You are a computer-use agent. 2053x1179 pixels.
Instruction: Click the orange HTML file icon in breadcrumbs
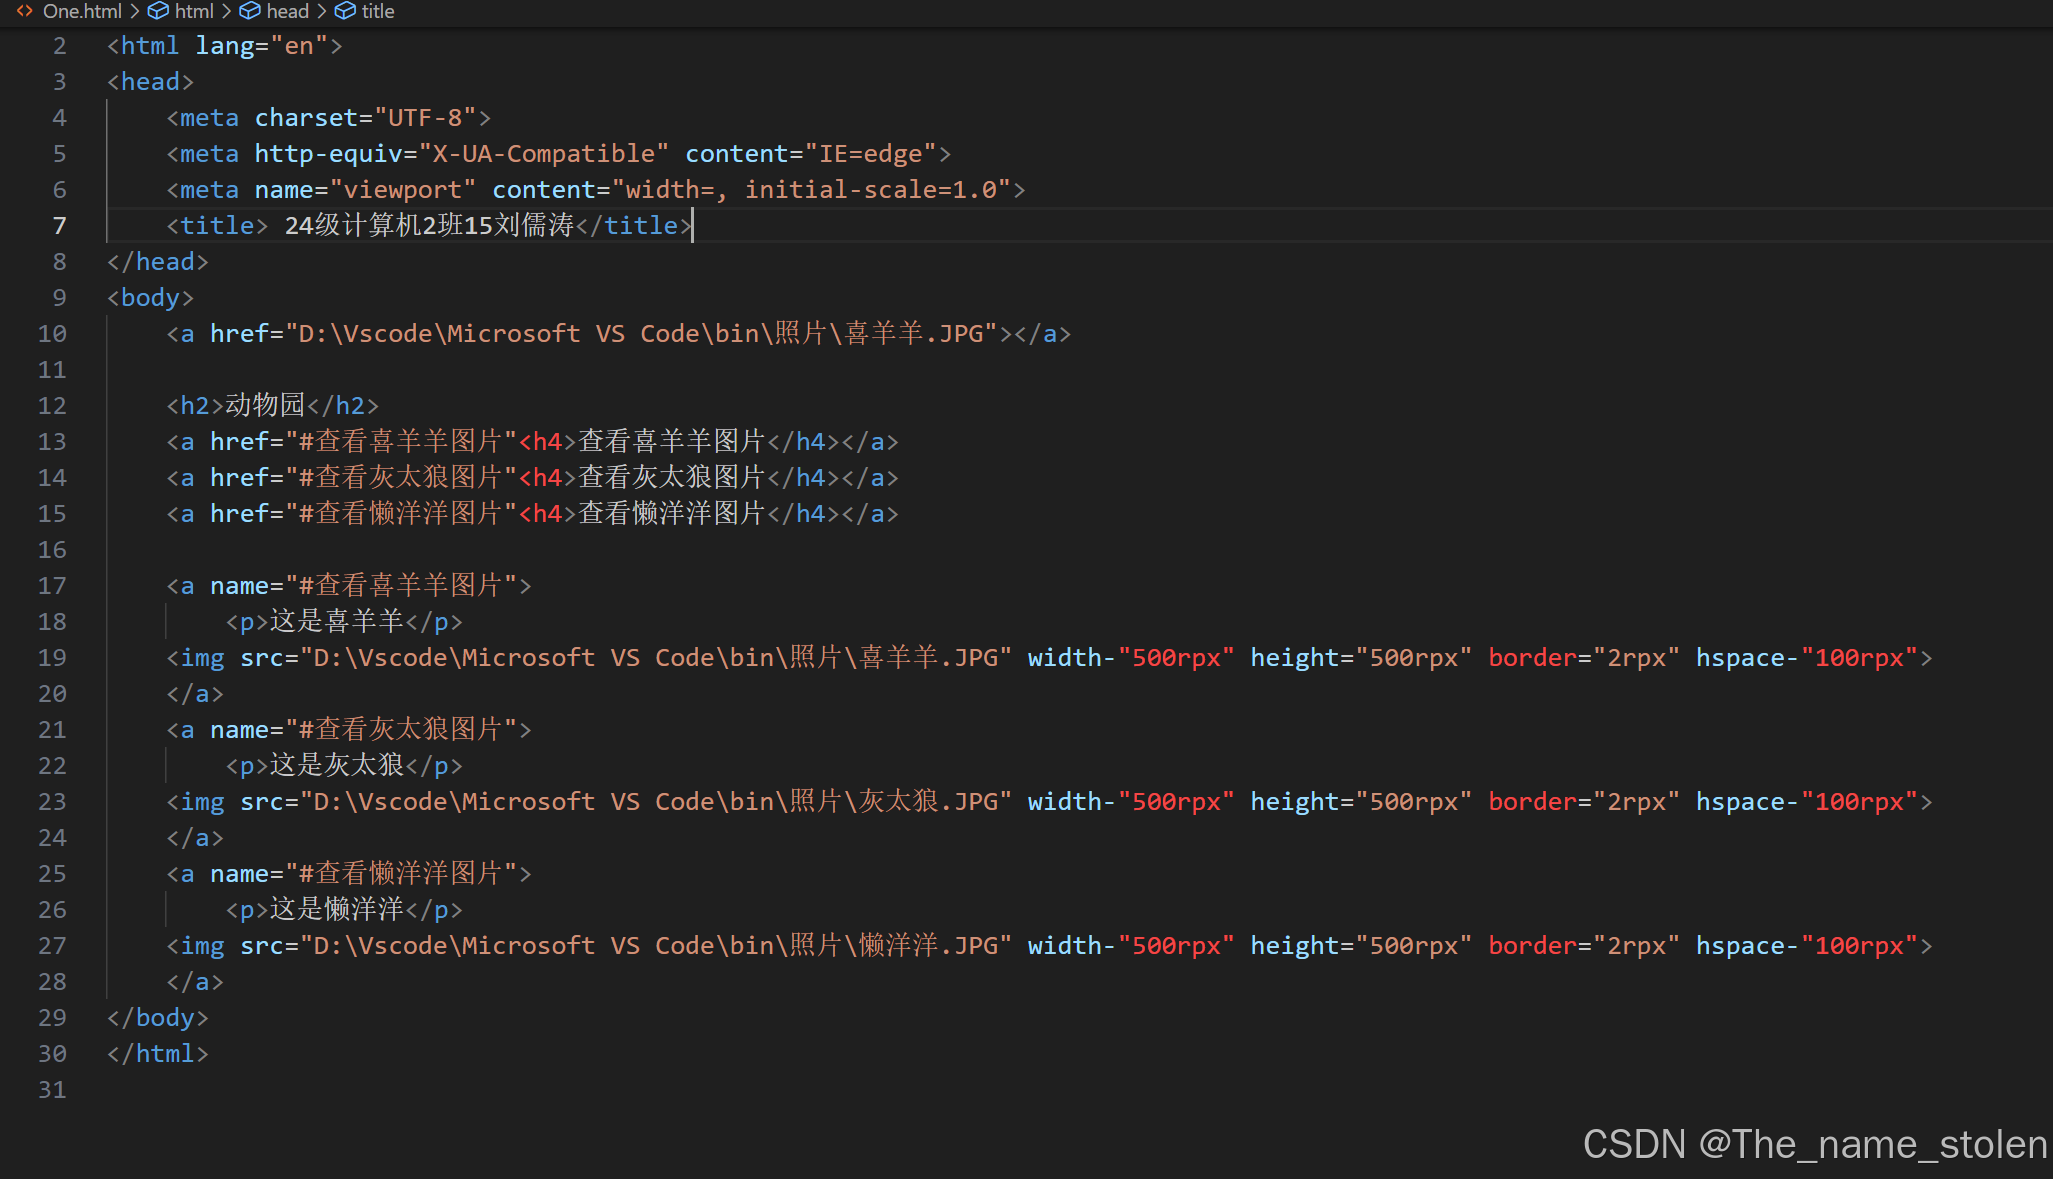coord(24,11)
